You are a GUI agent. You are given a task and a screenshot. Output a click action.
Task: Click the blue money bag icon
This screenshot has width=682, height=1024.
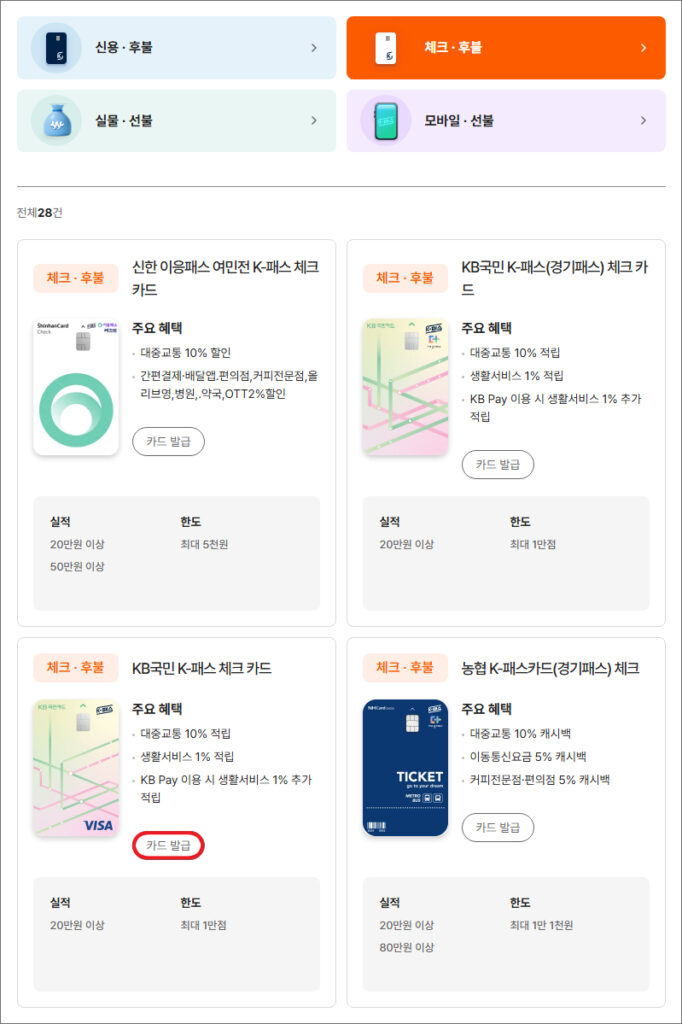point(56,121)
